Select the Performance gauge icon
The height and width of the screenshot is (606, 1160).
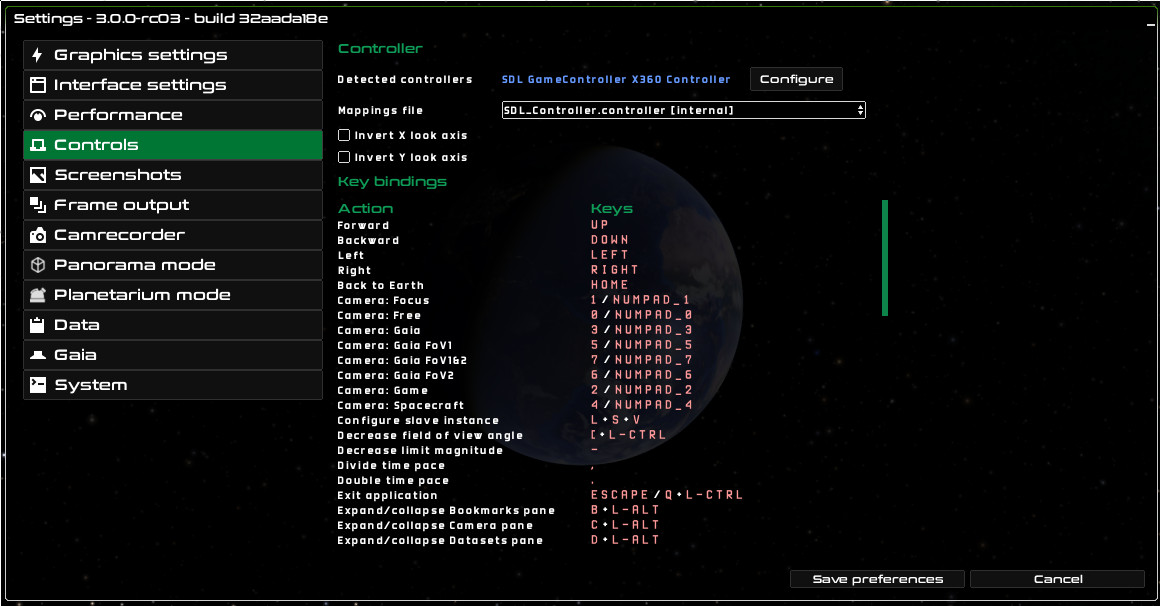(x=38, y=115)
